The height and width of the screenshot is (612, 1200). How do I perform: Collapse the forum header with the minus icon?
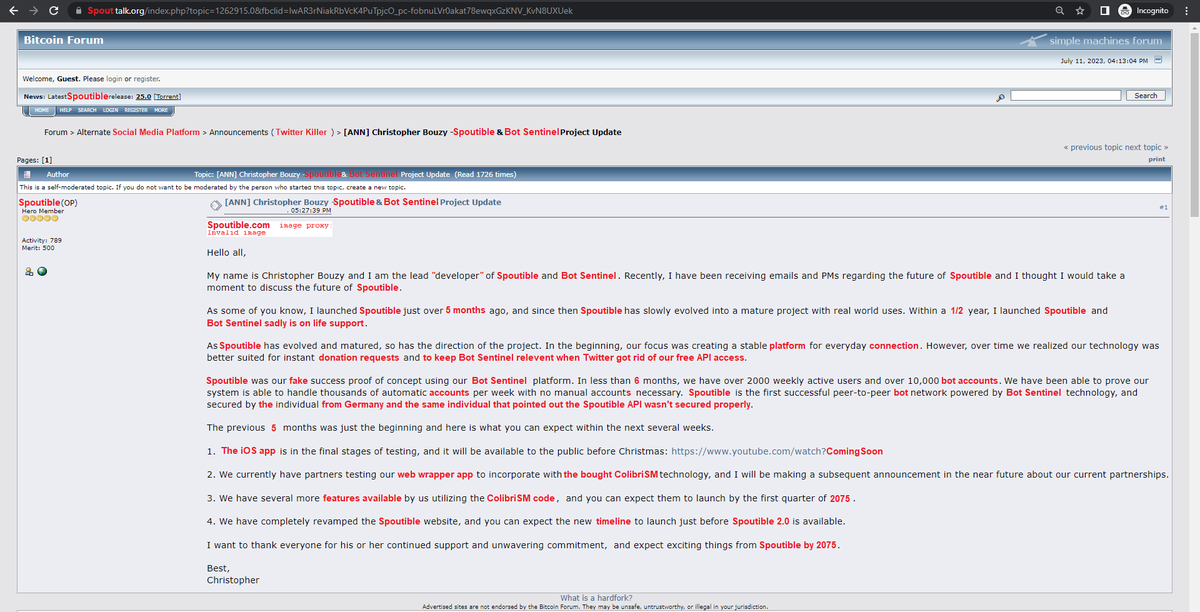click(1158, 60)
